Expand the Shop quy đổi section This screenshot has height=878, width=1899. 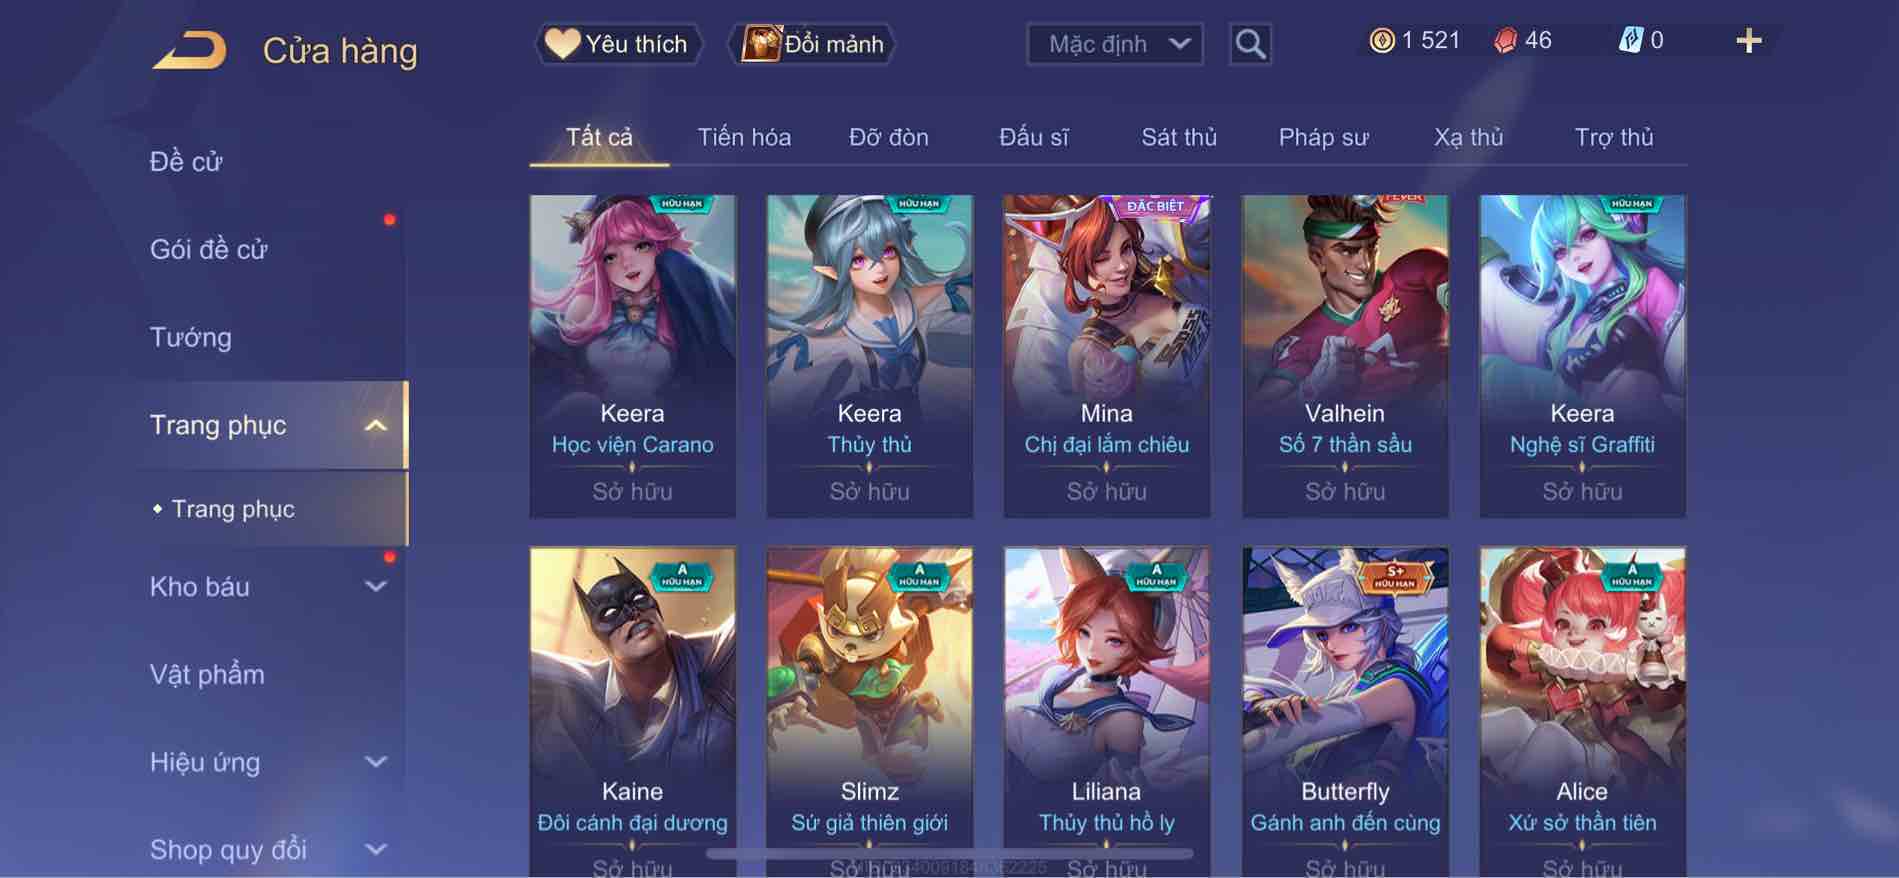click(375, 850)
